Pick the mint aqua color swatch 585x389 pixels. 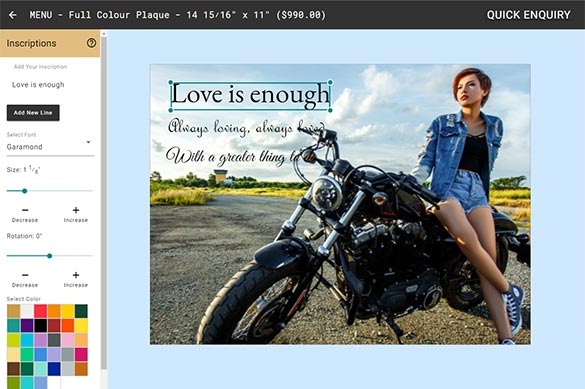(40, 369)
